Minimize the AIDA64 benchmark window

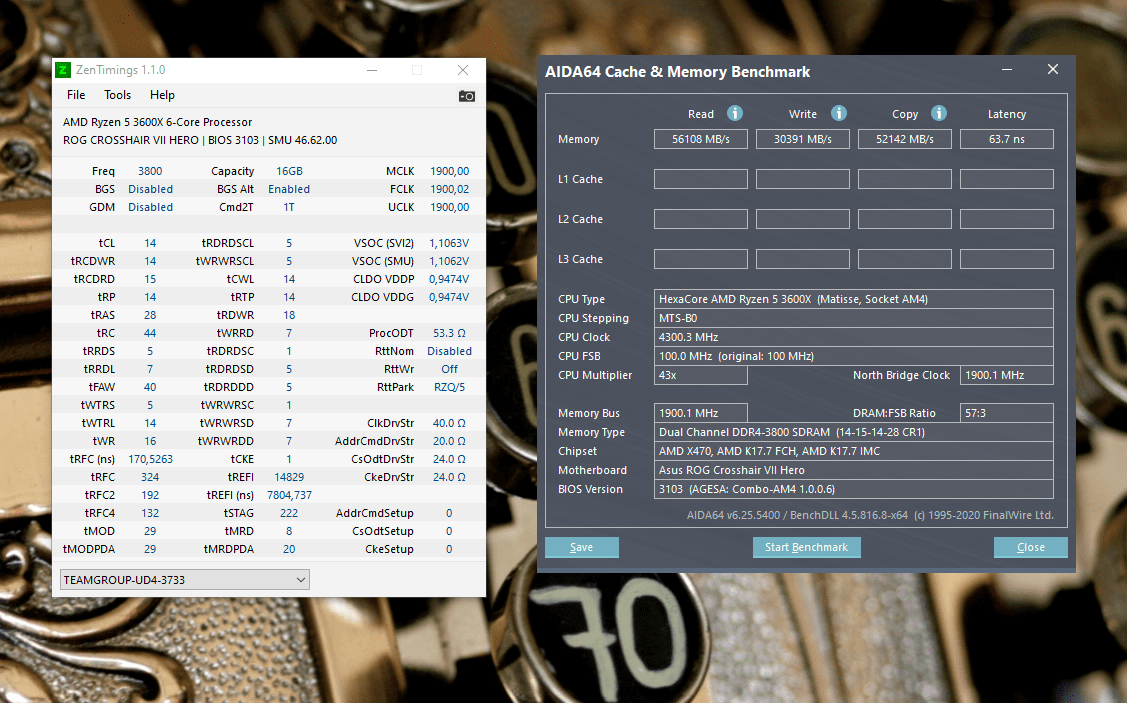[x=1007, y=70]
